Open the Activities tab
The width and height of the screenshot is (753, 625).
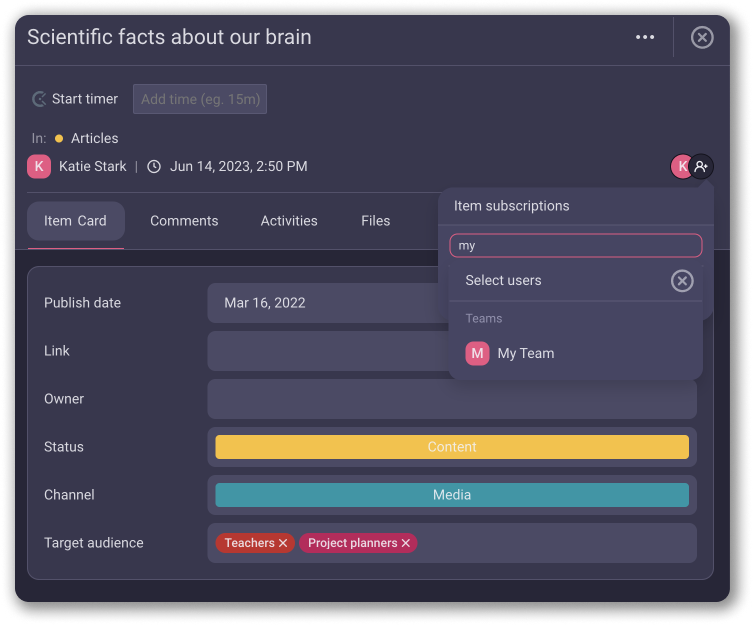(289, 221)
